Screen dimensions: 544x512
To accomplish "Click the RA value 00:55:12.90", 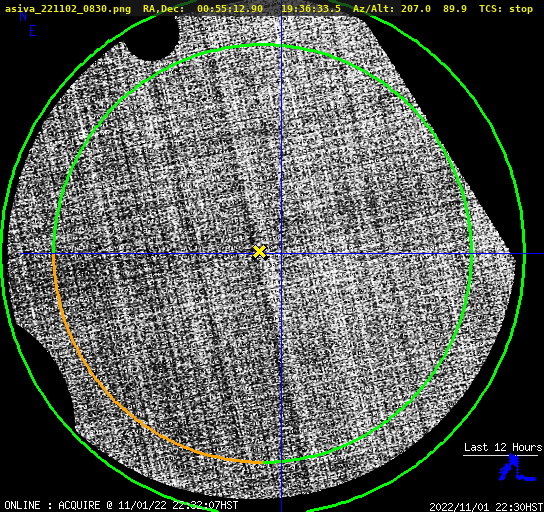I will click(230, 9).
